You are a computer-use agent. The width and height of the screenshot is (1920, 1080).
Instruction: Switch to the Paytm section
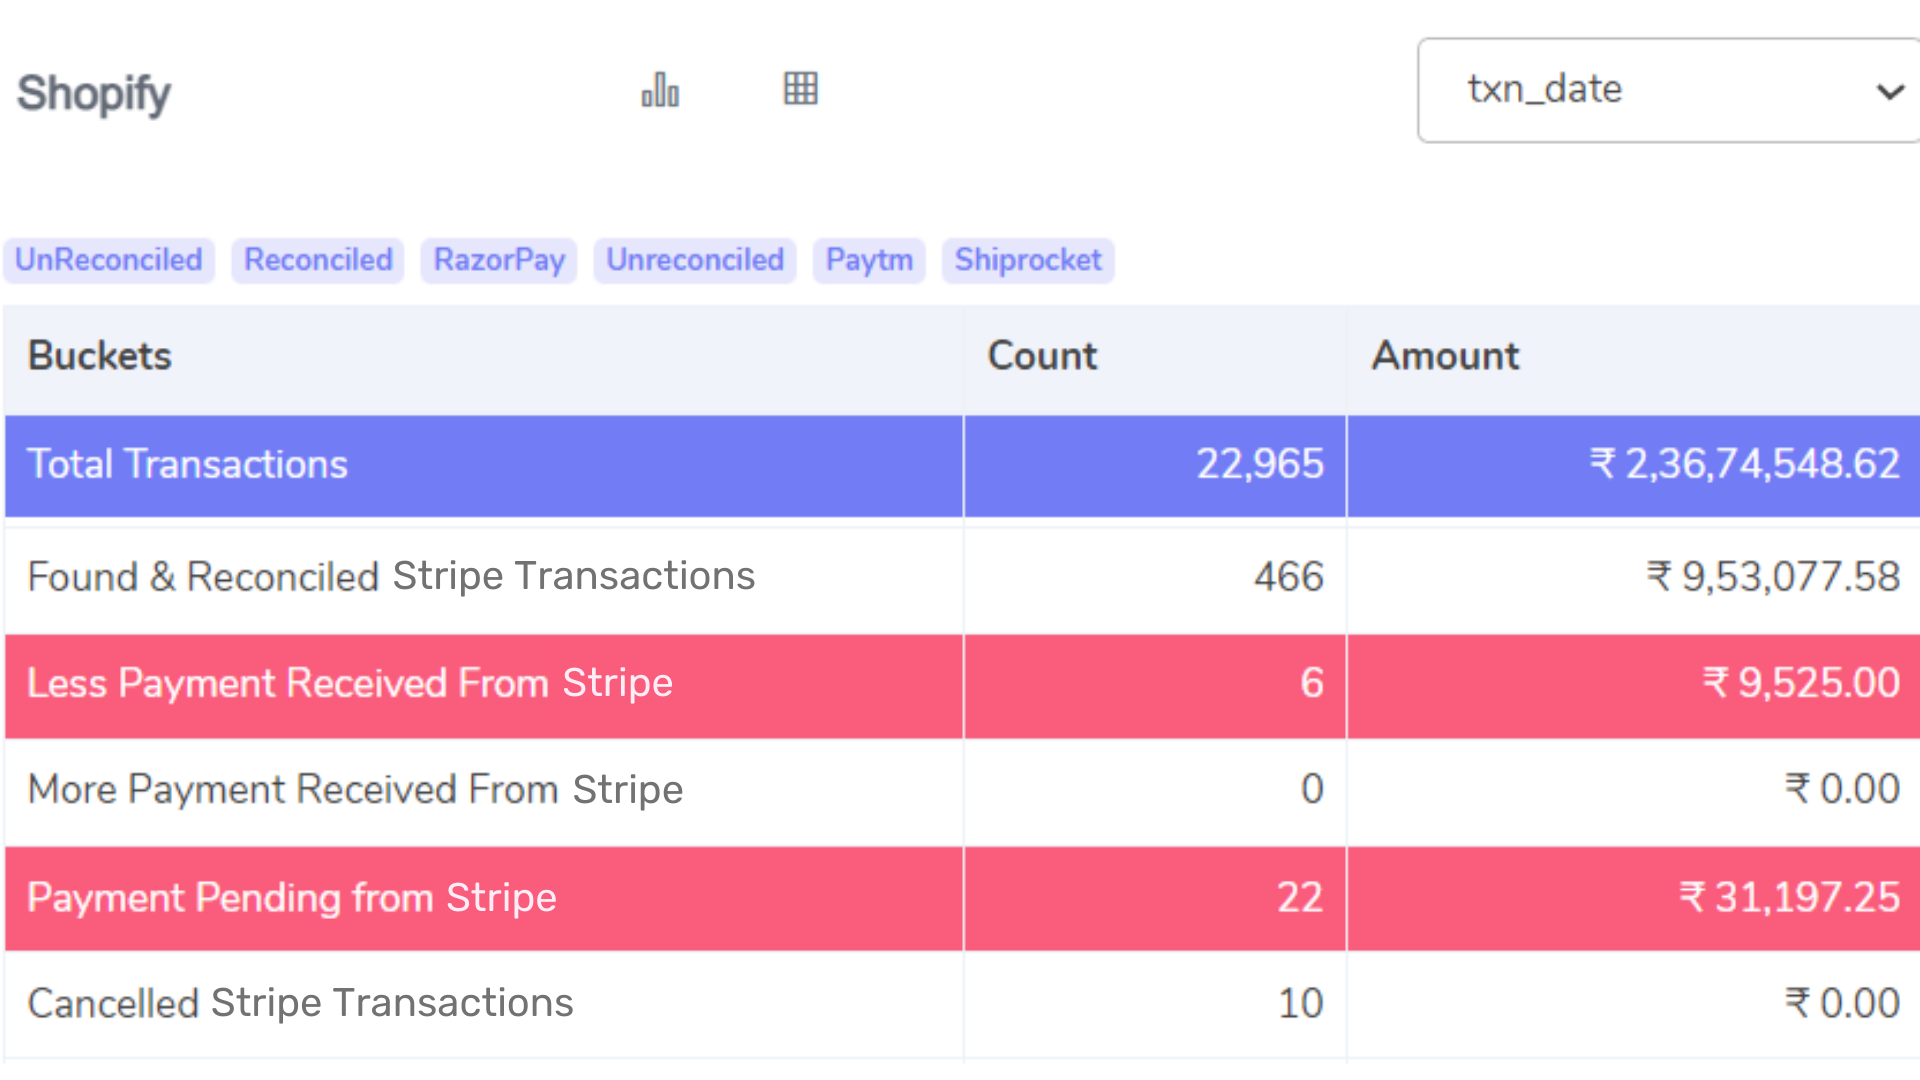[869, 260]
